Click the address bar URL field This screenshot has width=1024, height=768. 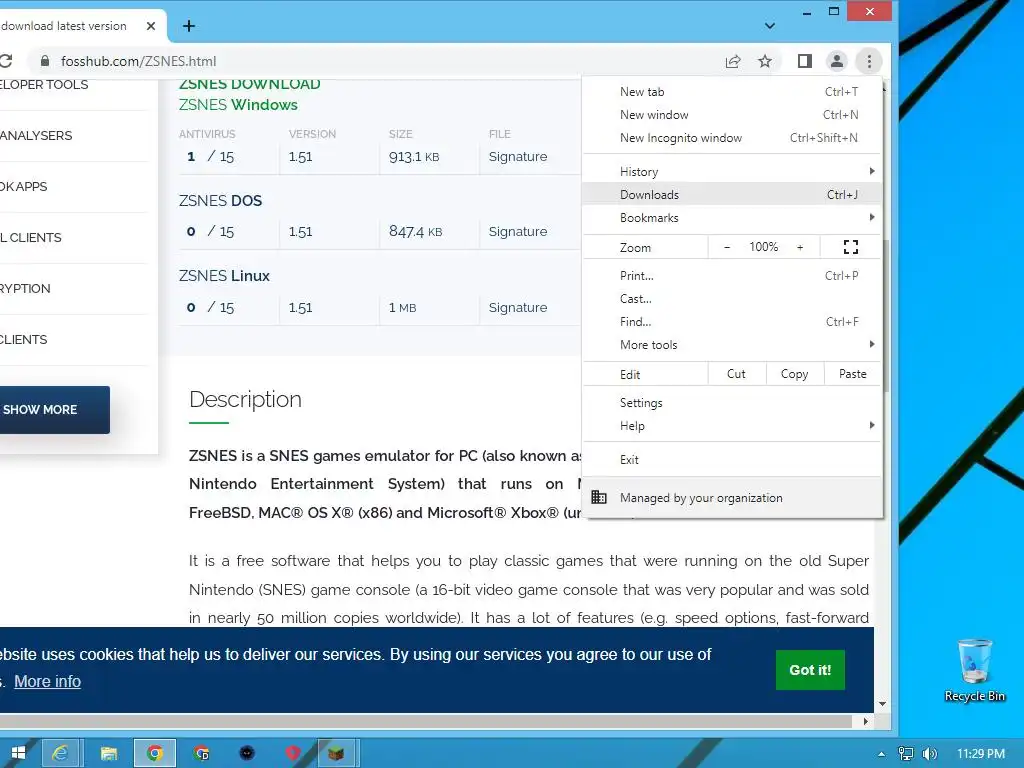[x=372, y=61]
